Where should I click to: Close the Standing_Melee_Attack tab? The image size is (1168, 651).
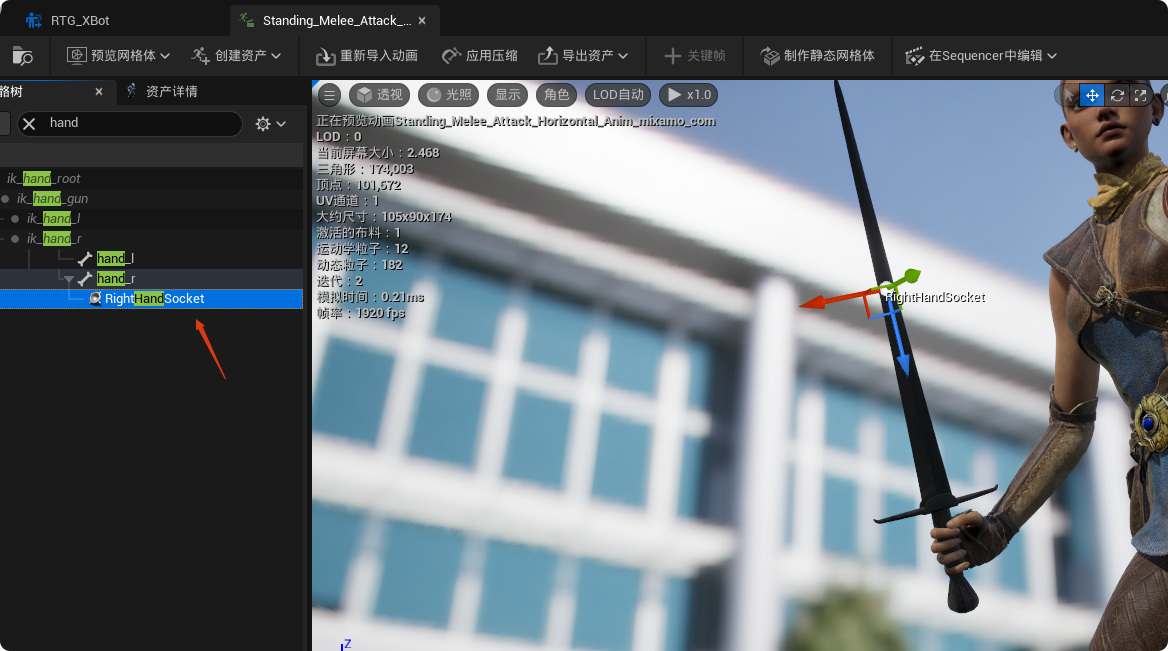pos(422,20)
